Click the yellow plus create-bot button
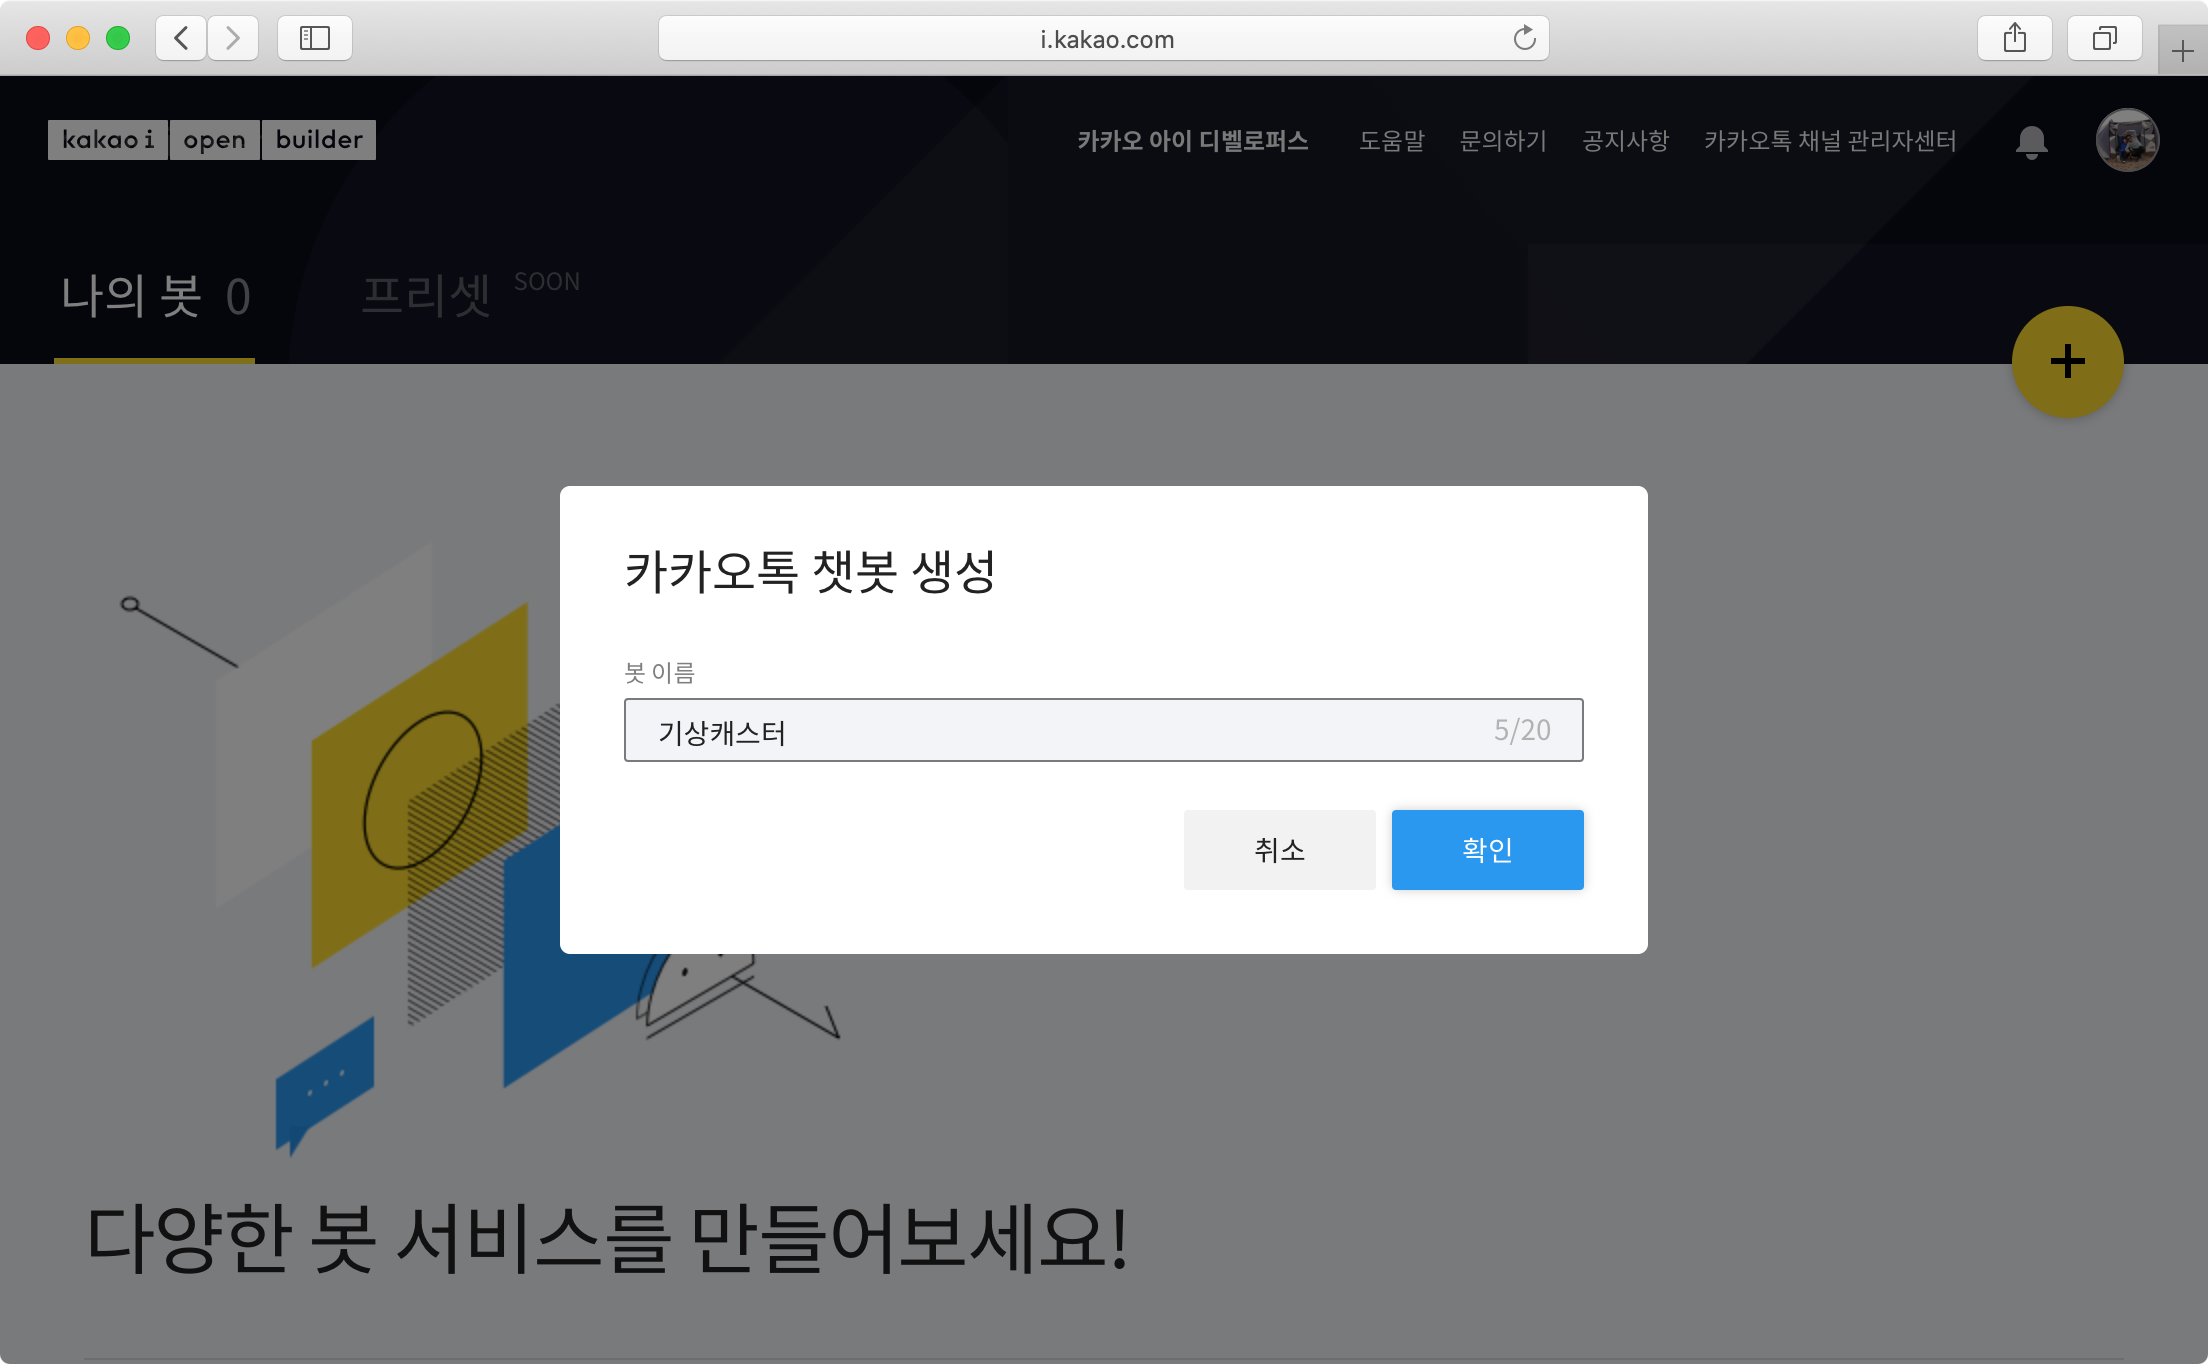Screen dimensions: 2208x1364 tap(2067, 361)
